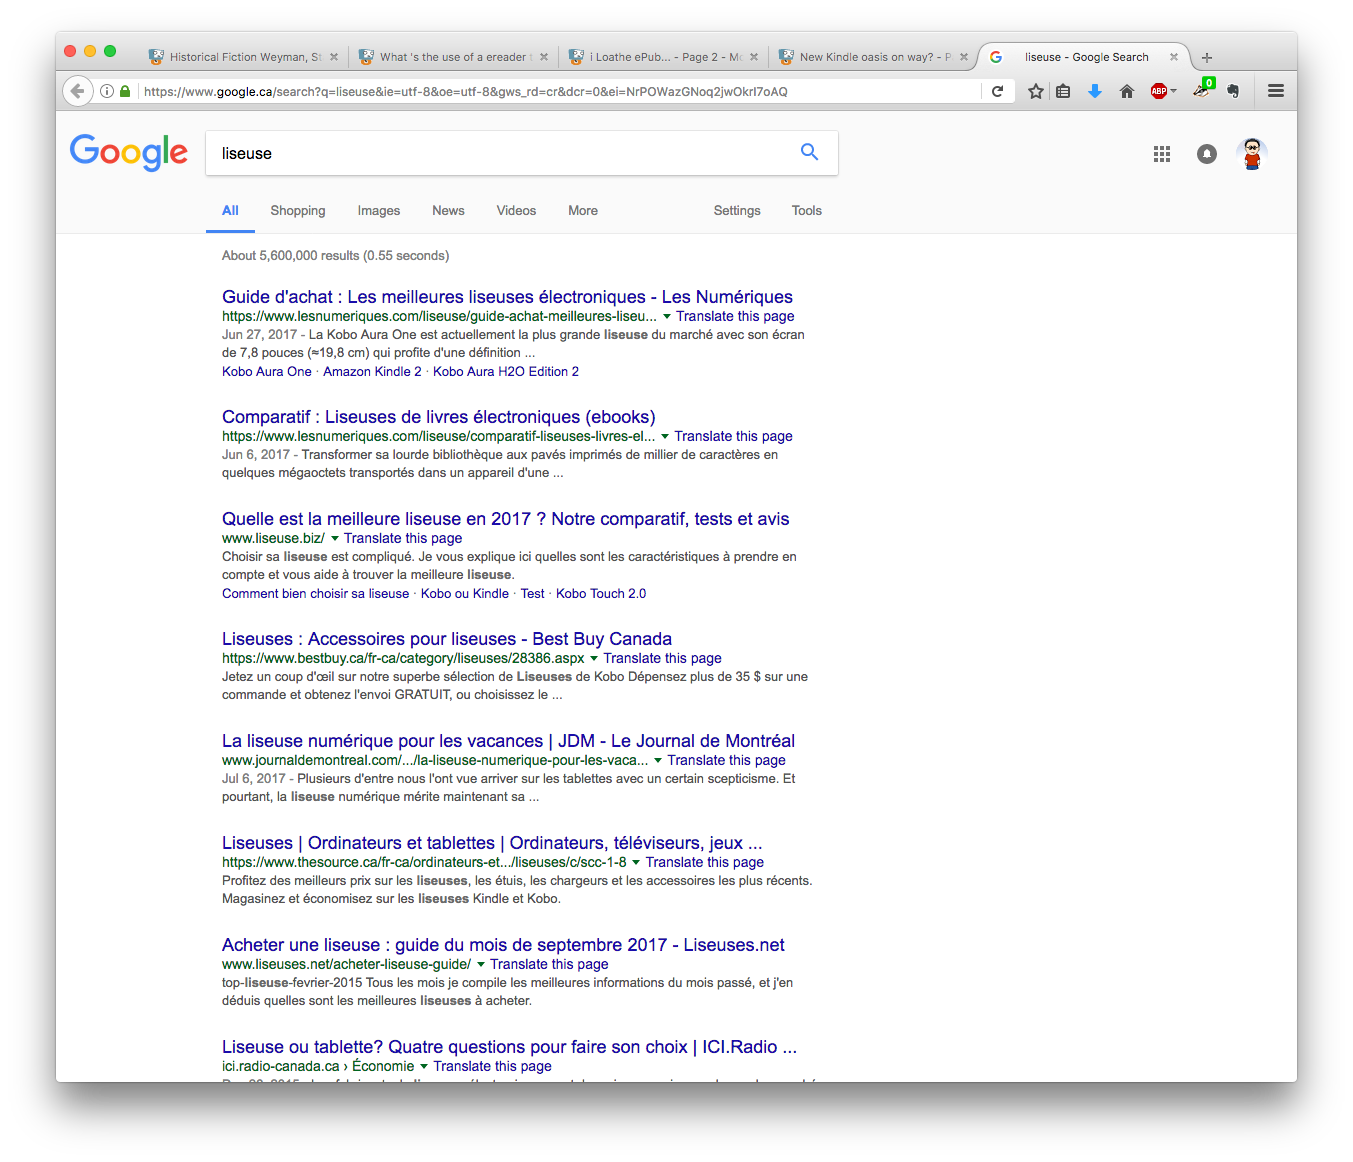Screen dimensions: 1353x1162
Task: Bookmark this page with the star icon
Action: pos(1036,91)
